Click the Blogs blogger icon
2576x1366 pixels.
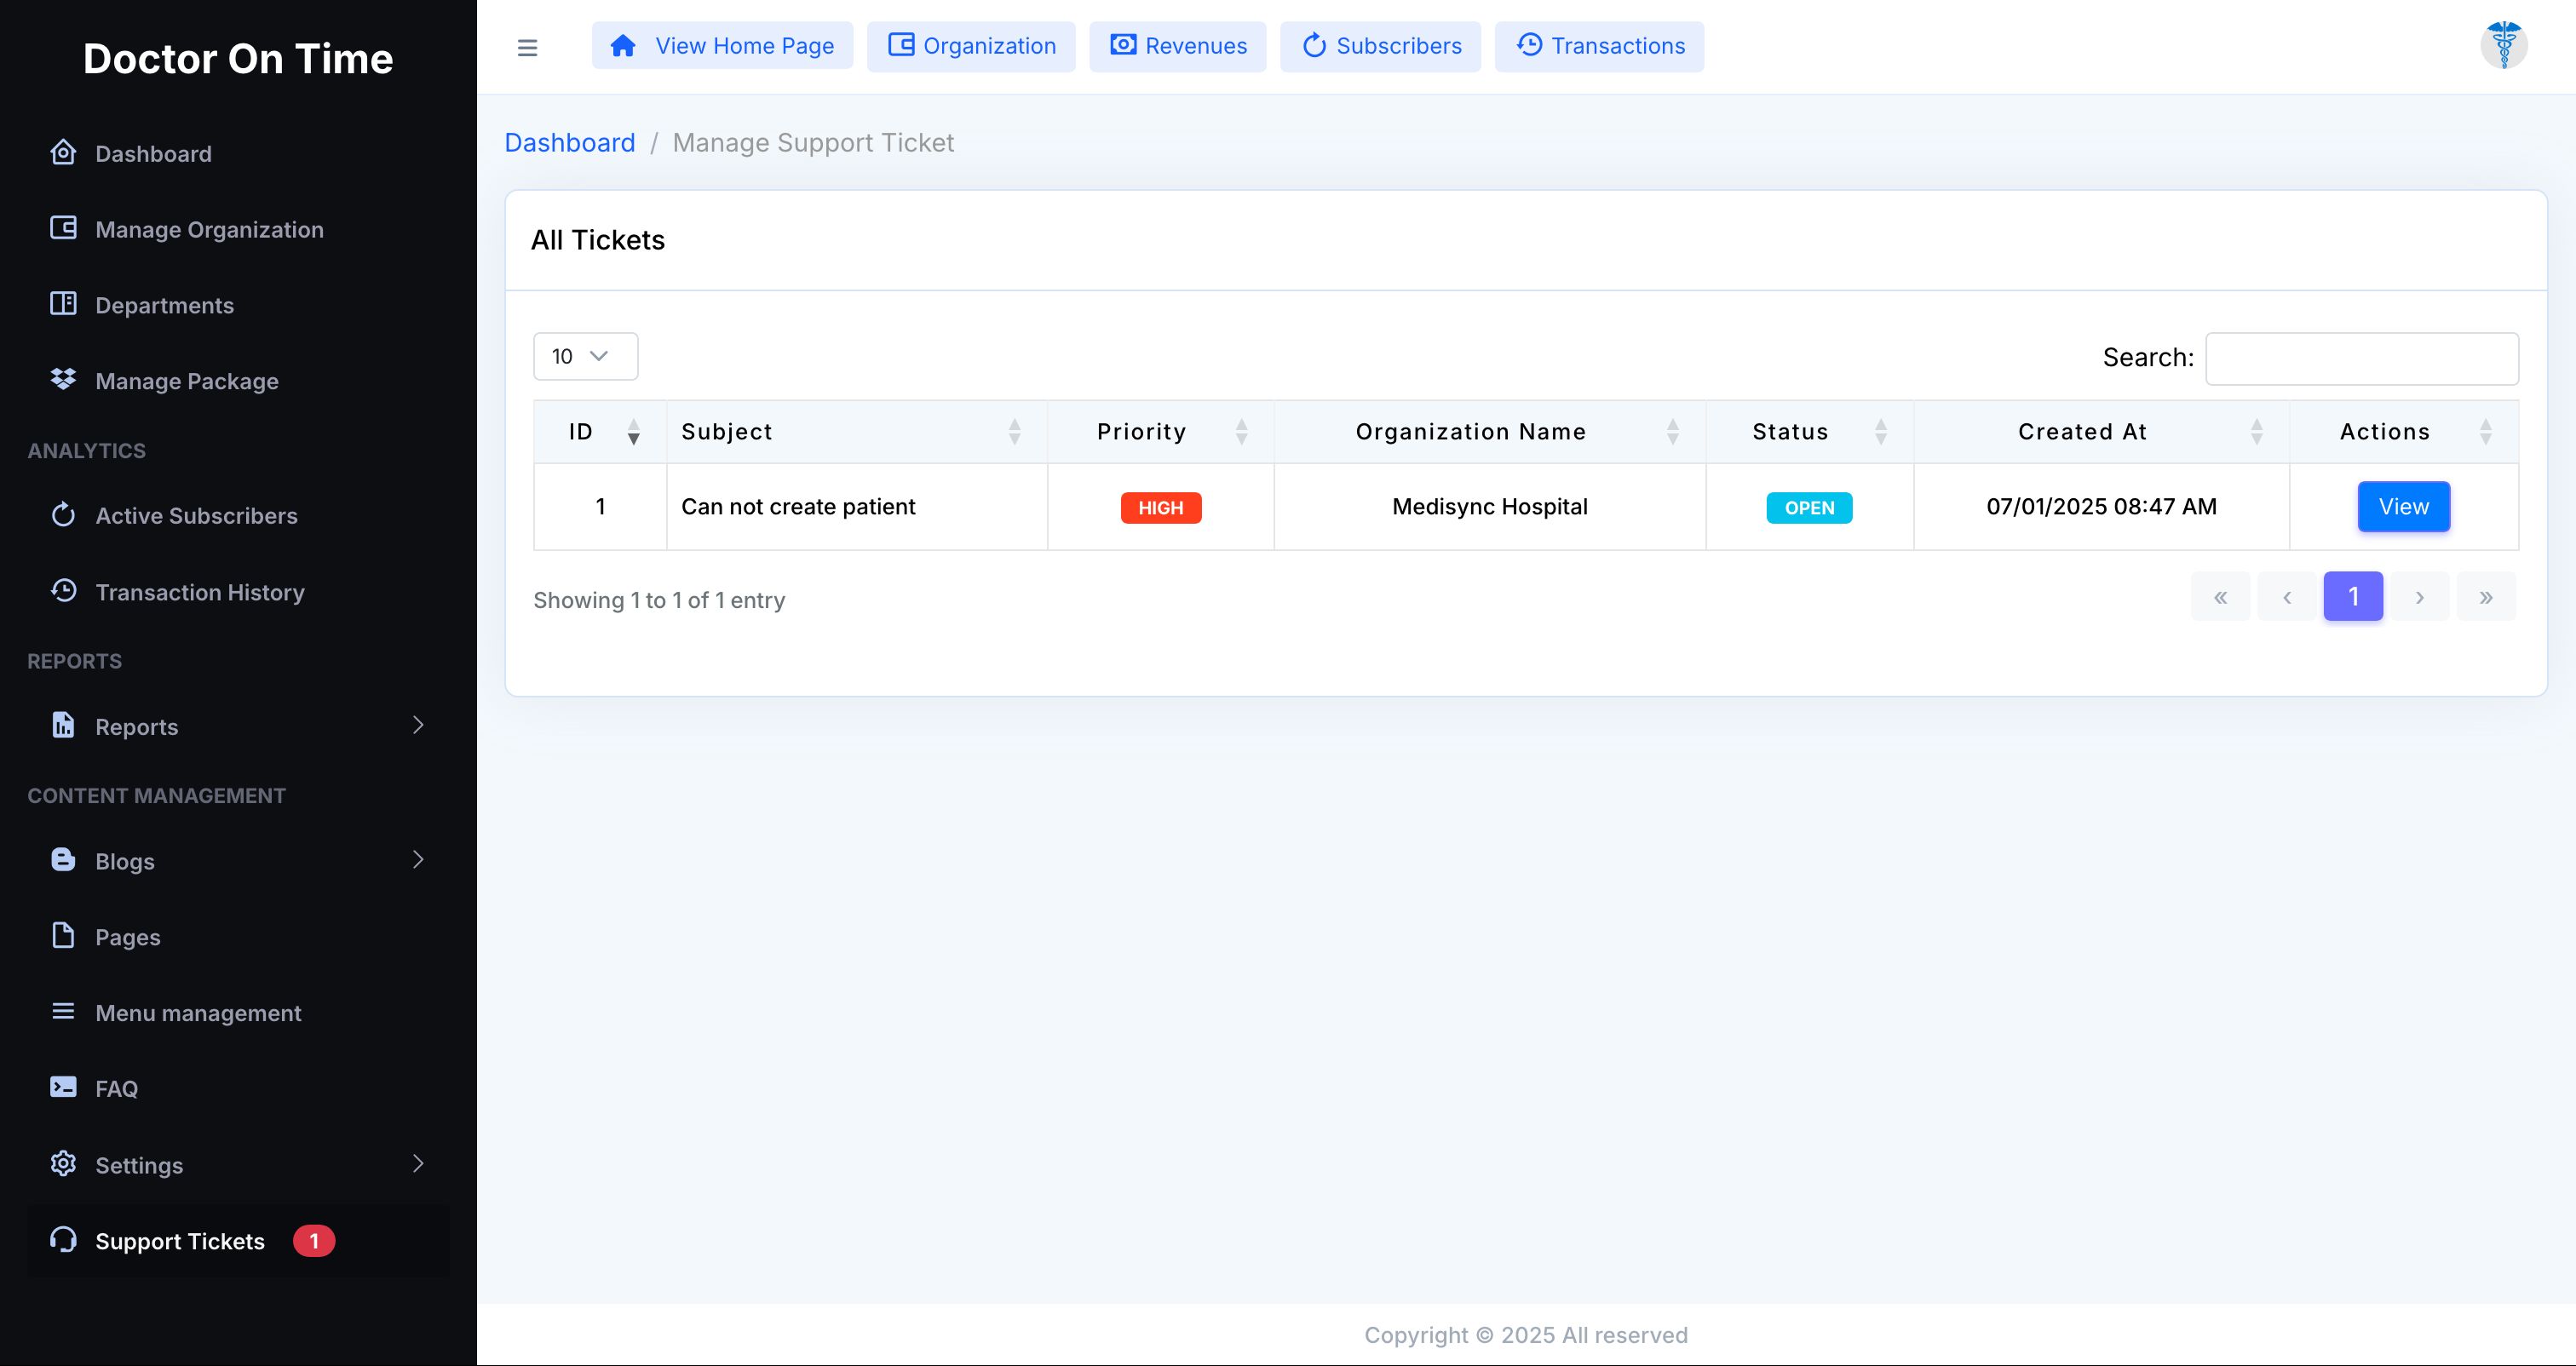tap(63, 859)
